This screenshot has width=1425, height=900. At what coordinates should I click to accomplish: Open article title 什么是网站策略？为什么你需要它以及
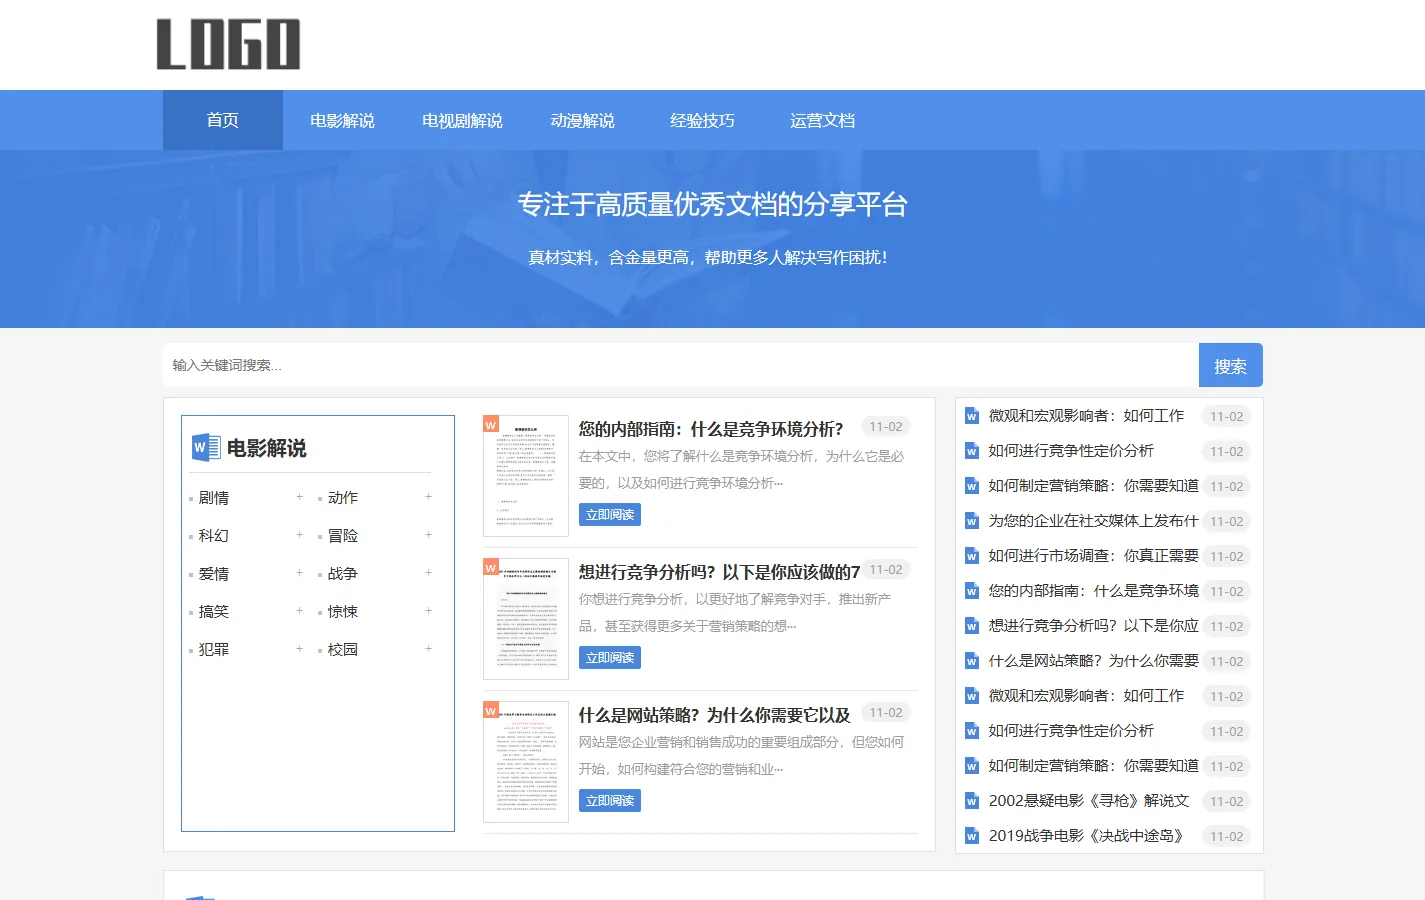tap(715, 715)
